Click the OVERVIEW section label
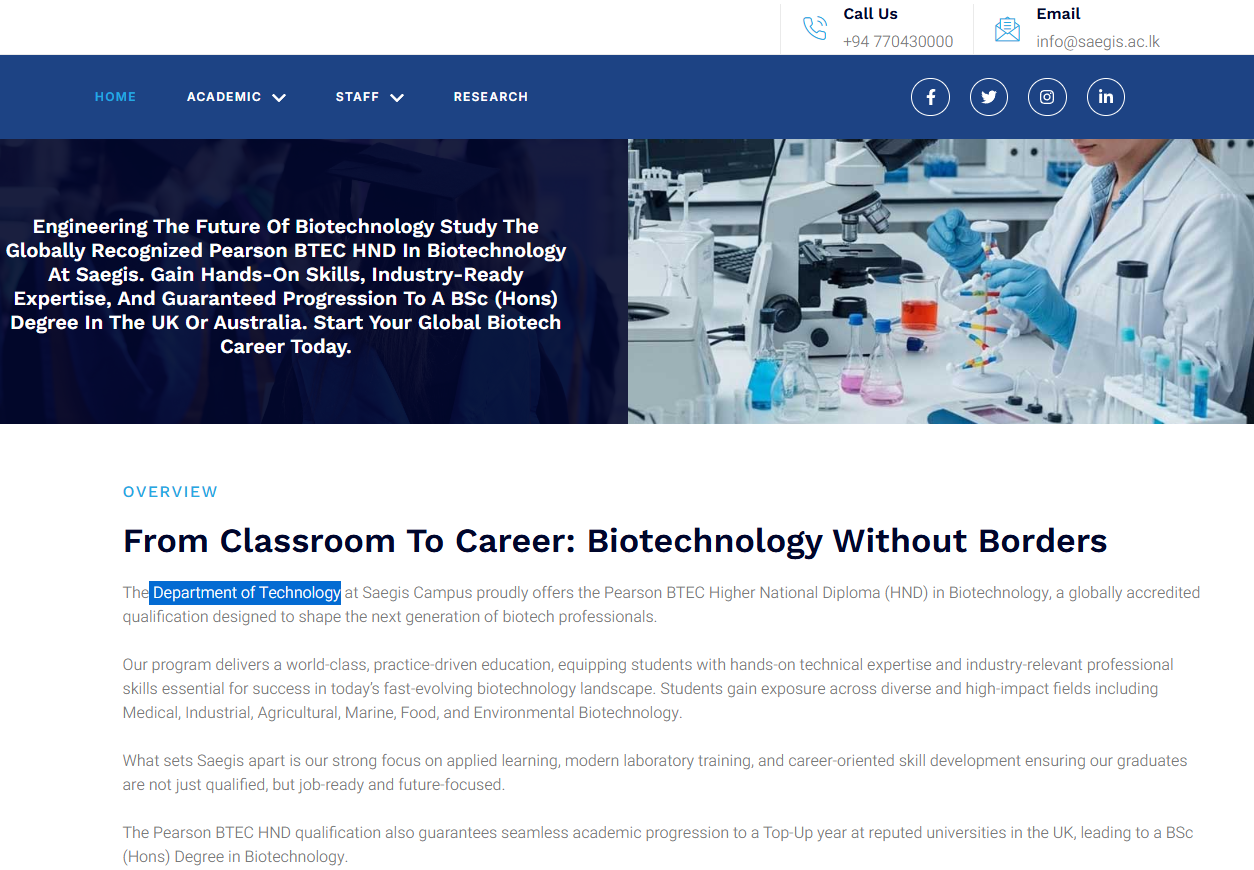This screenshot has height=870, width=1254. point(170,492)
